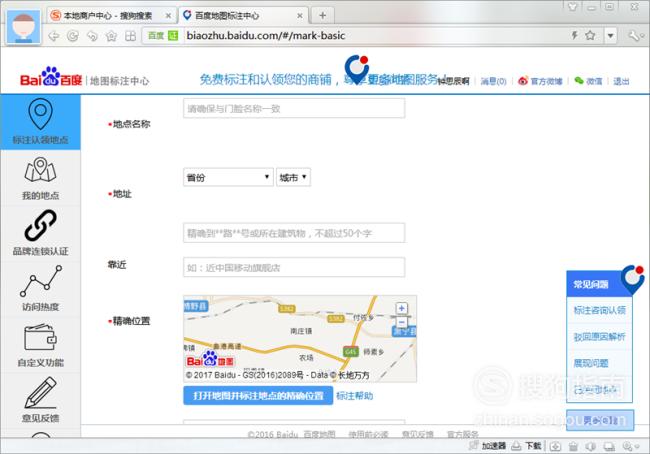The image size is (650, 454).
Task: Click the 下载 status bar item
Action: [526, 446]
